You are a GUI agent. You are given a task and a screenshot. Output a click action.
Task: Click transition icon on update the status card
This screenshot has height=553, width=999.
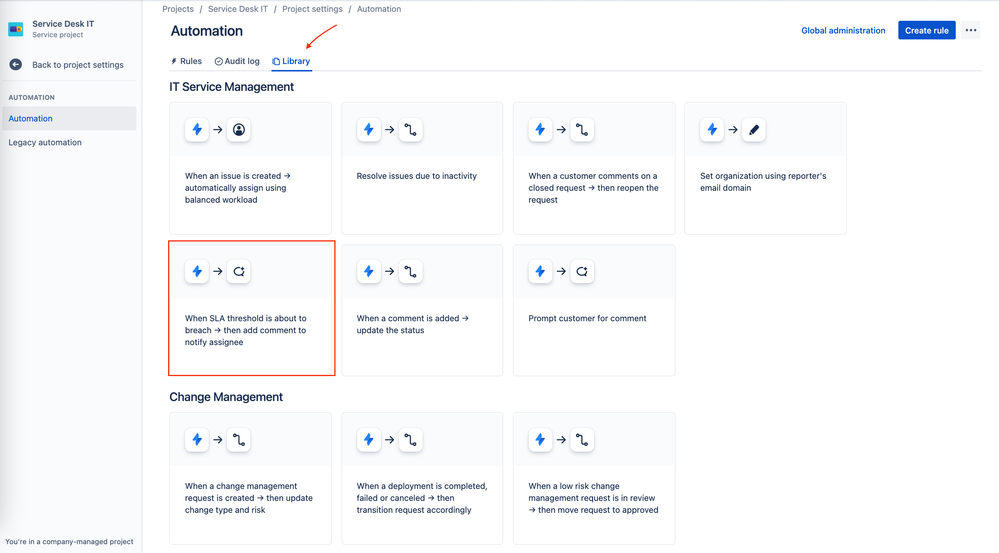[410, 271]
